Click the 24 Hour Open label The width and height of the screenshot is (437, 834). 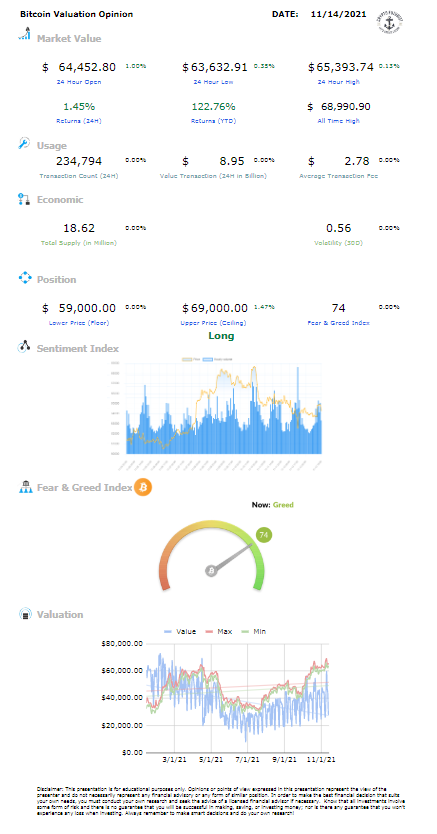[79, 82]
